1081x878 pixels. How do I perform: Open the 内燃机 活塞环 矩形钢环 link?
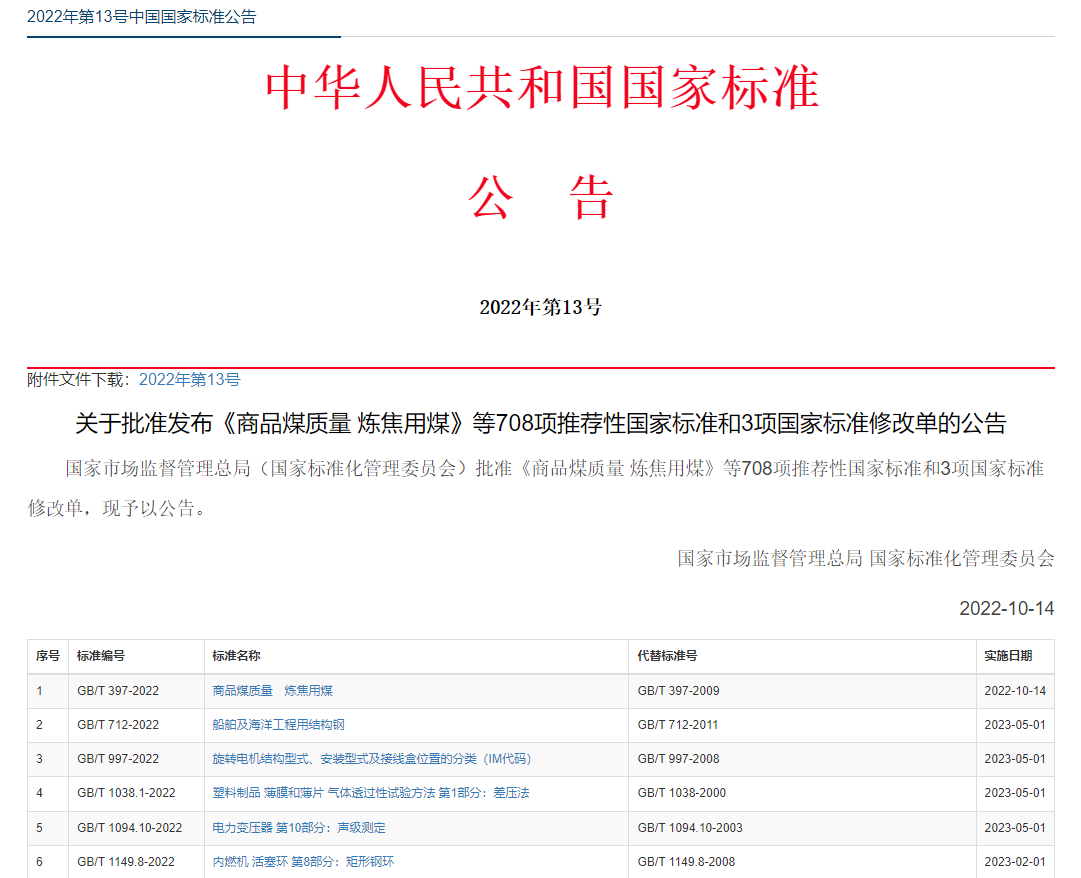click(x=303, y=861)
